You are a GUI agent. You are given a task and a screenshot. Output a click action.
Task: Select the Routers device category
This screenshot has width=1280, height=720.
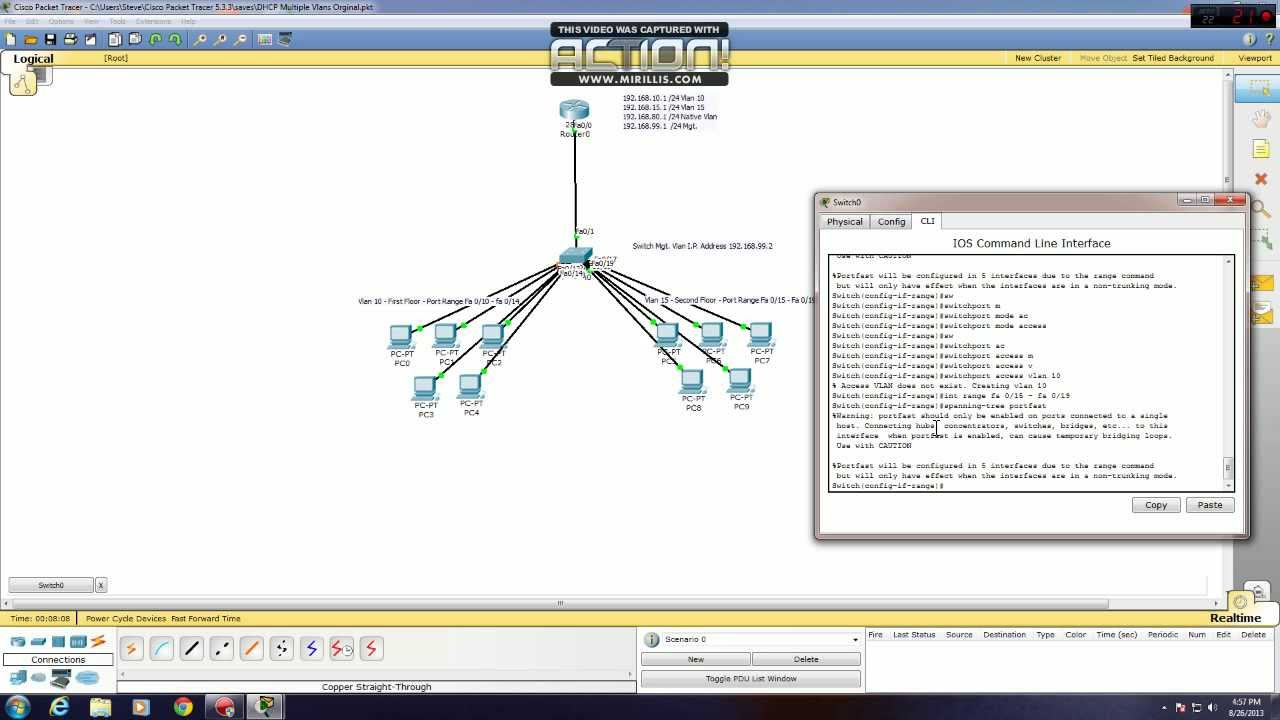(17, 641)
